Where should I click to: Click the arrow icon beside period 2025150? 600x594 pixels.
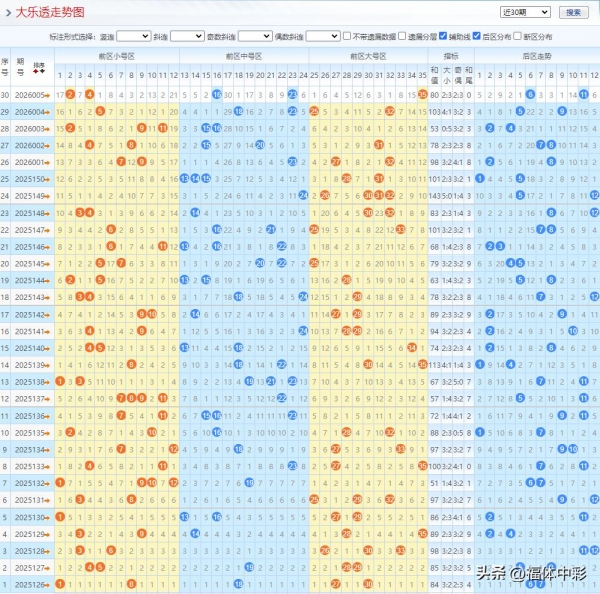(x=48, y=179)
